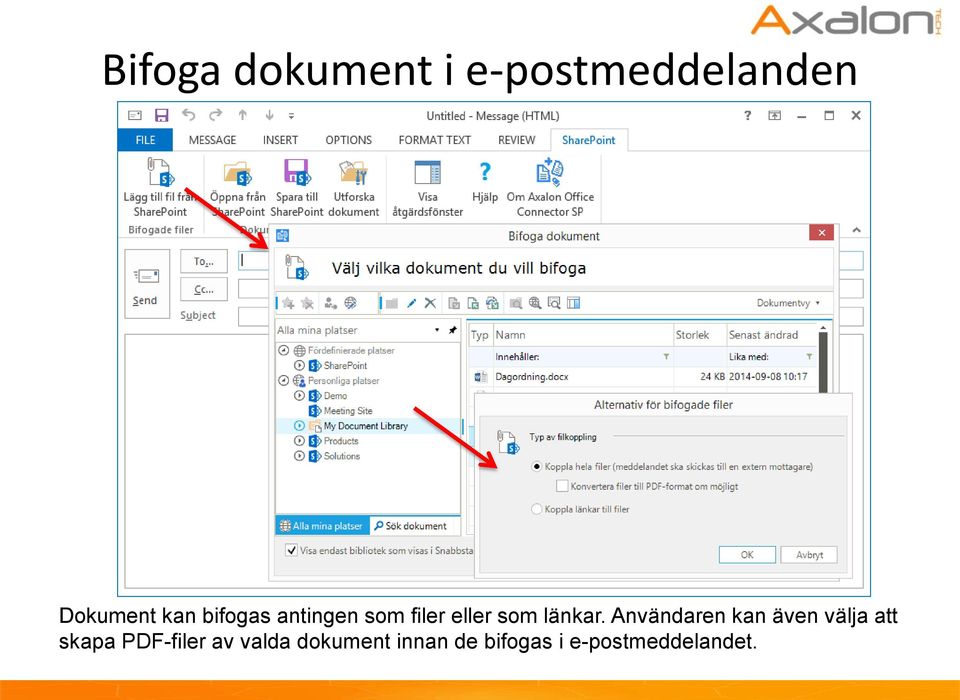Click the Outlook help question mark

pos(747,115)
